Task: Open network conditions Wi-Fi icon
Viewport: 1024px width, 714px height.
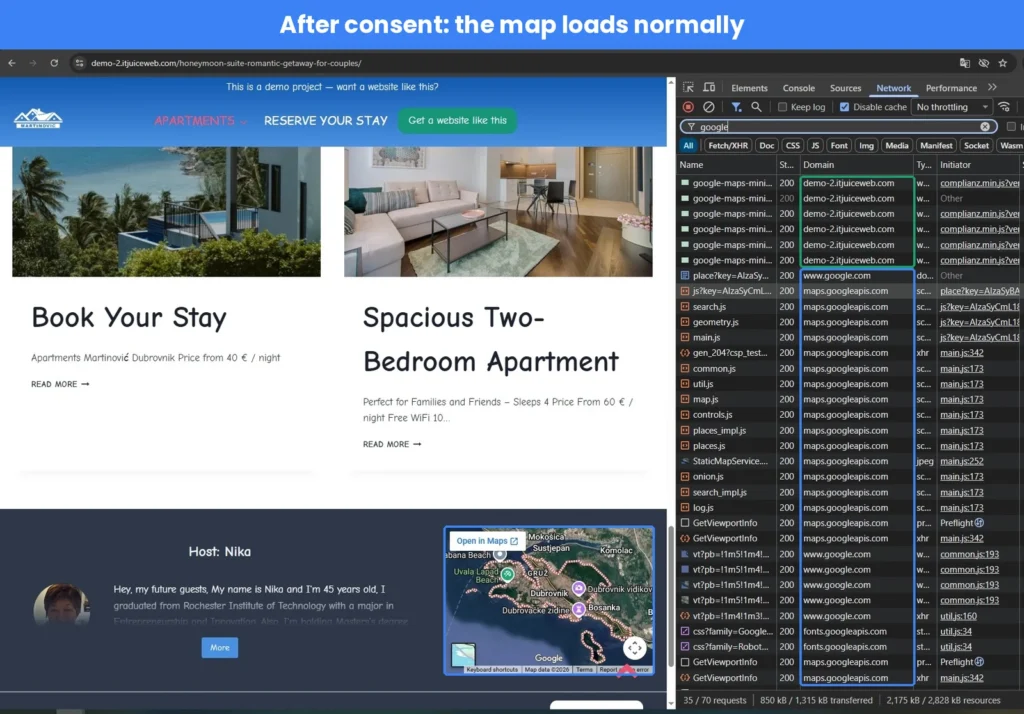Action: [1004, 106]
